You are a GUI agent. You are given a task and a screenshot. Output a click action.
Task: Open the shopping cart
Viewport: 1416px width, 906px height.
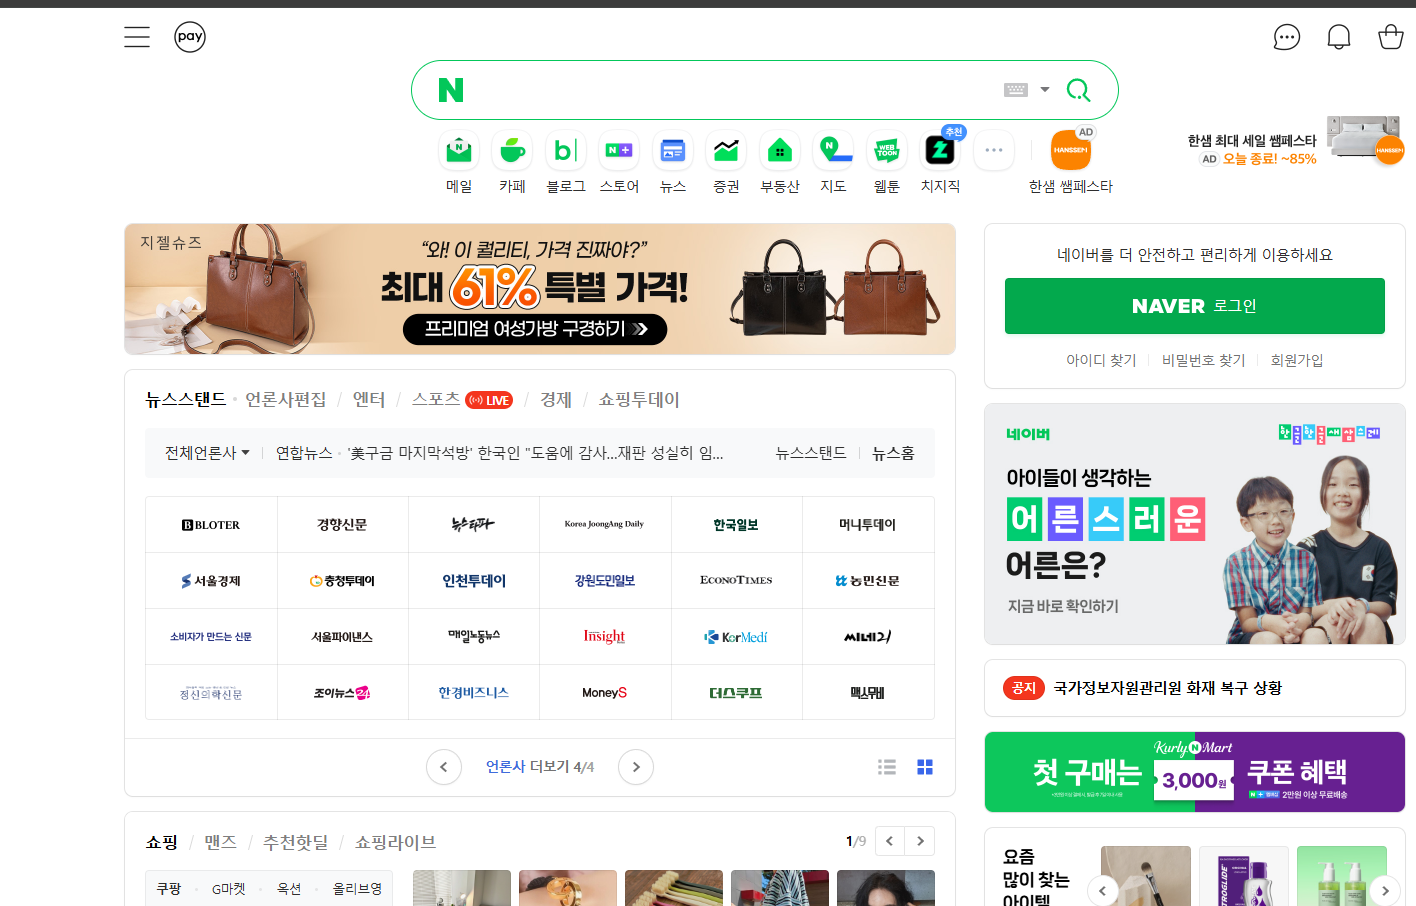point(1391,37)
